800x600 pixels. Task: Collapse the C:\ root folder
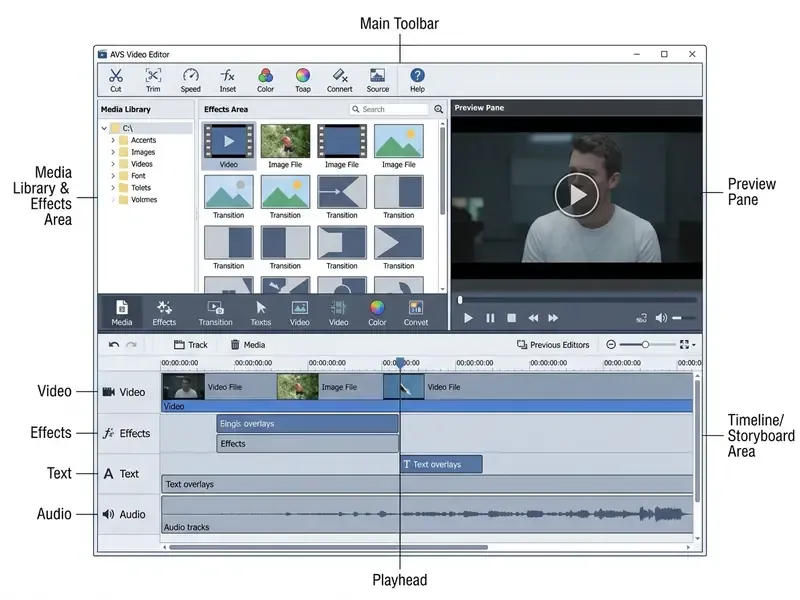[x=104, y=128]
